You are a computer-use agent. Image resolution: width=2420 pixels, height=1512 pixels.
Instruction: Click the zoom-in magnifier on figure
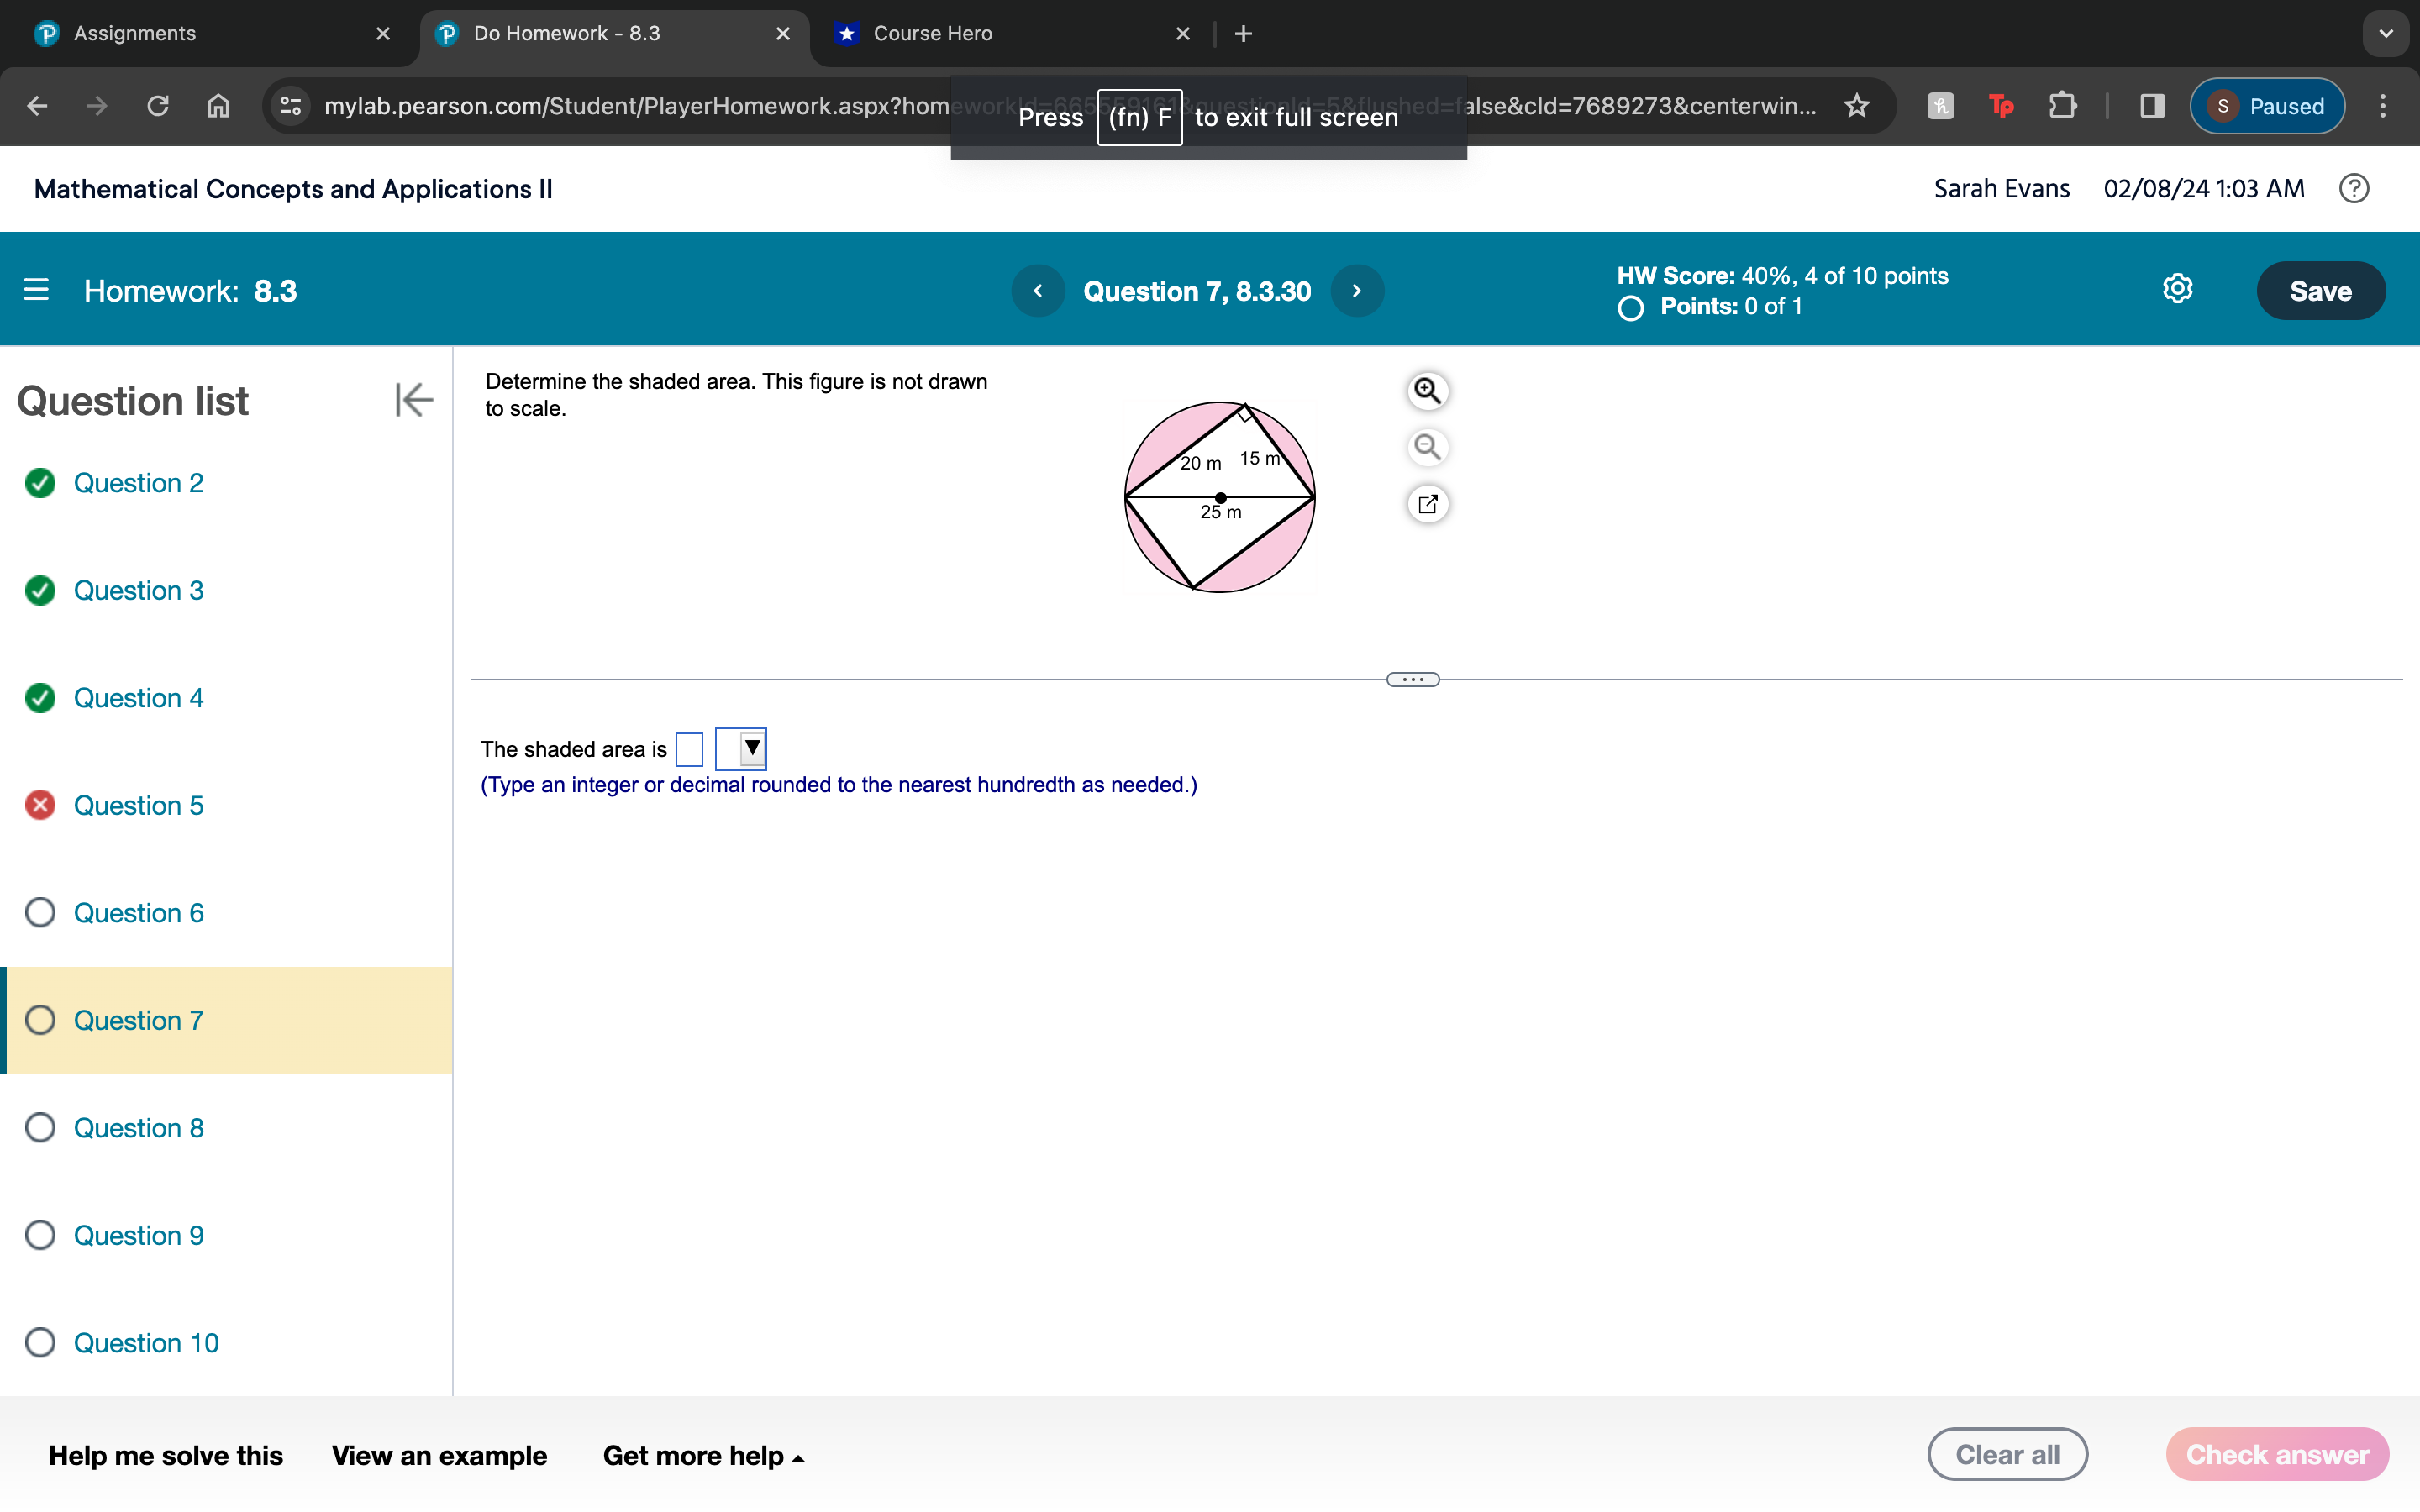click(1427, 391)
